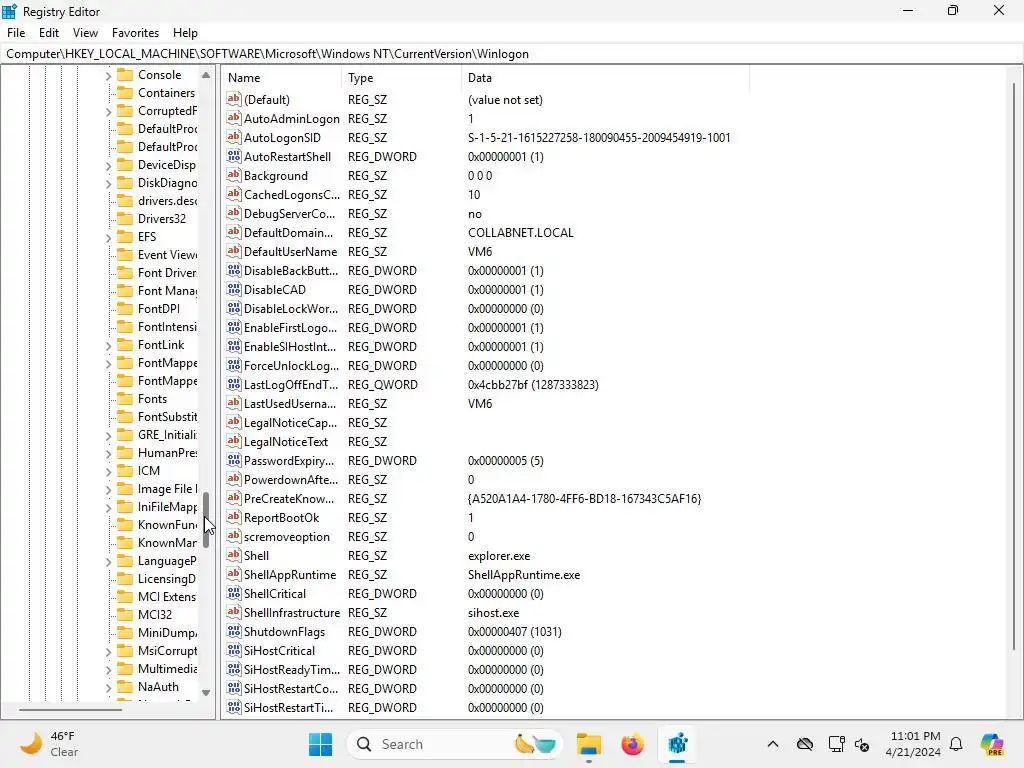Open the File menu
This screenshot has width=1024, height=768.
coord(16,33)
